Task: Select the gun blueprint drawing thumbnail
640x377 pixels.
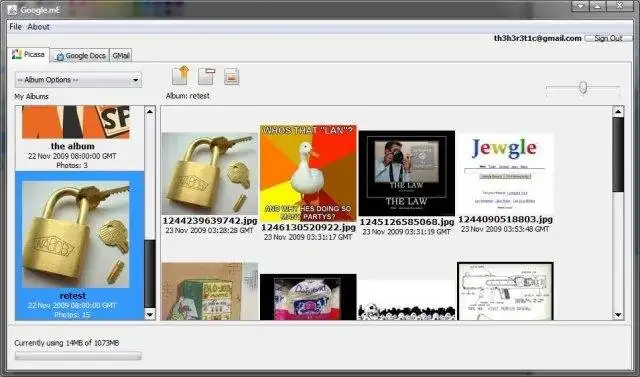Action: point(505,291)
